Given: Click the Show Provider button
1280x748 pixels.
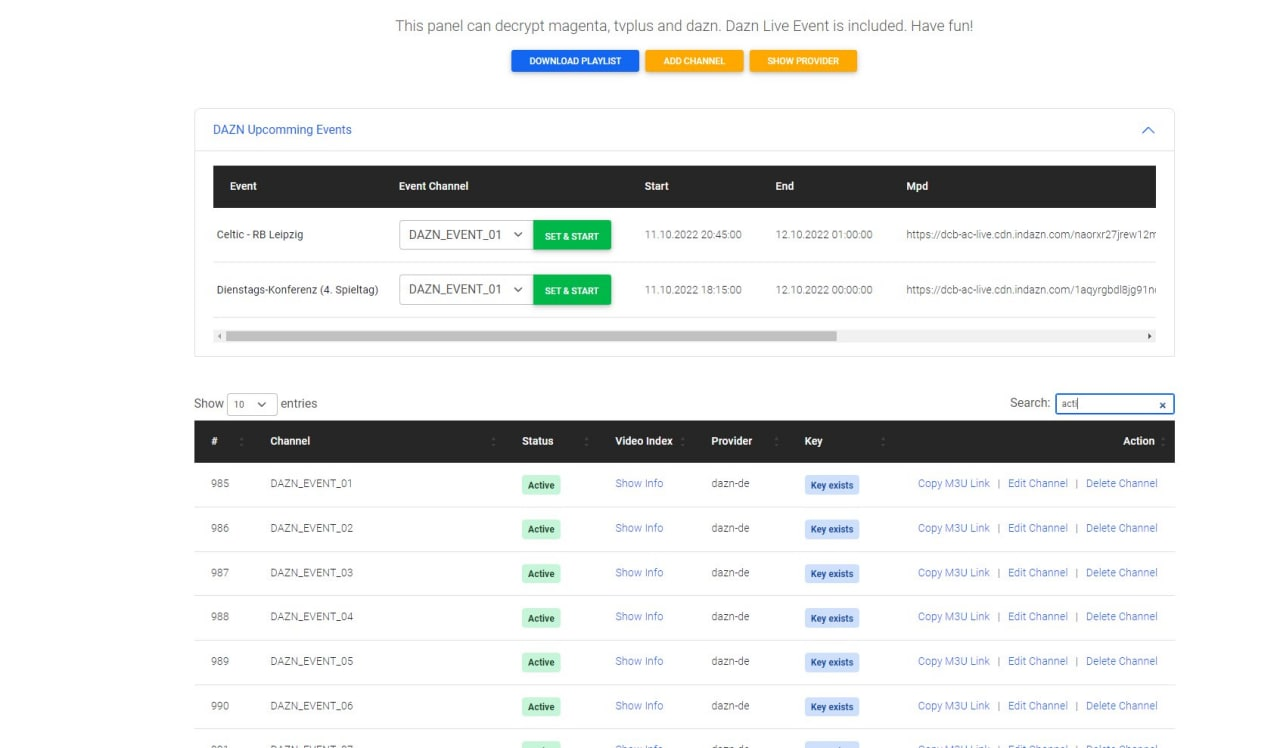Looking at the screenshot, I should click(803, 61).
